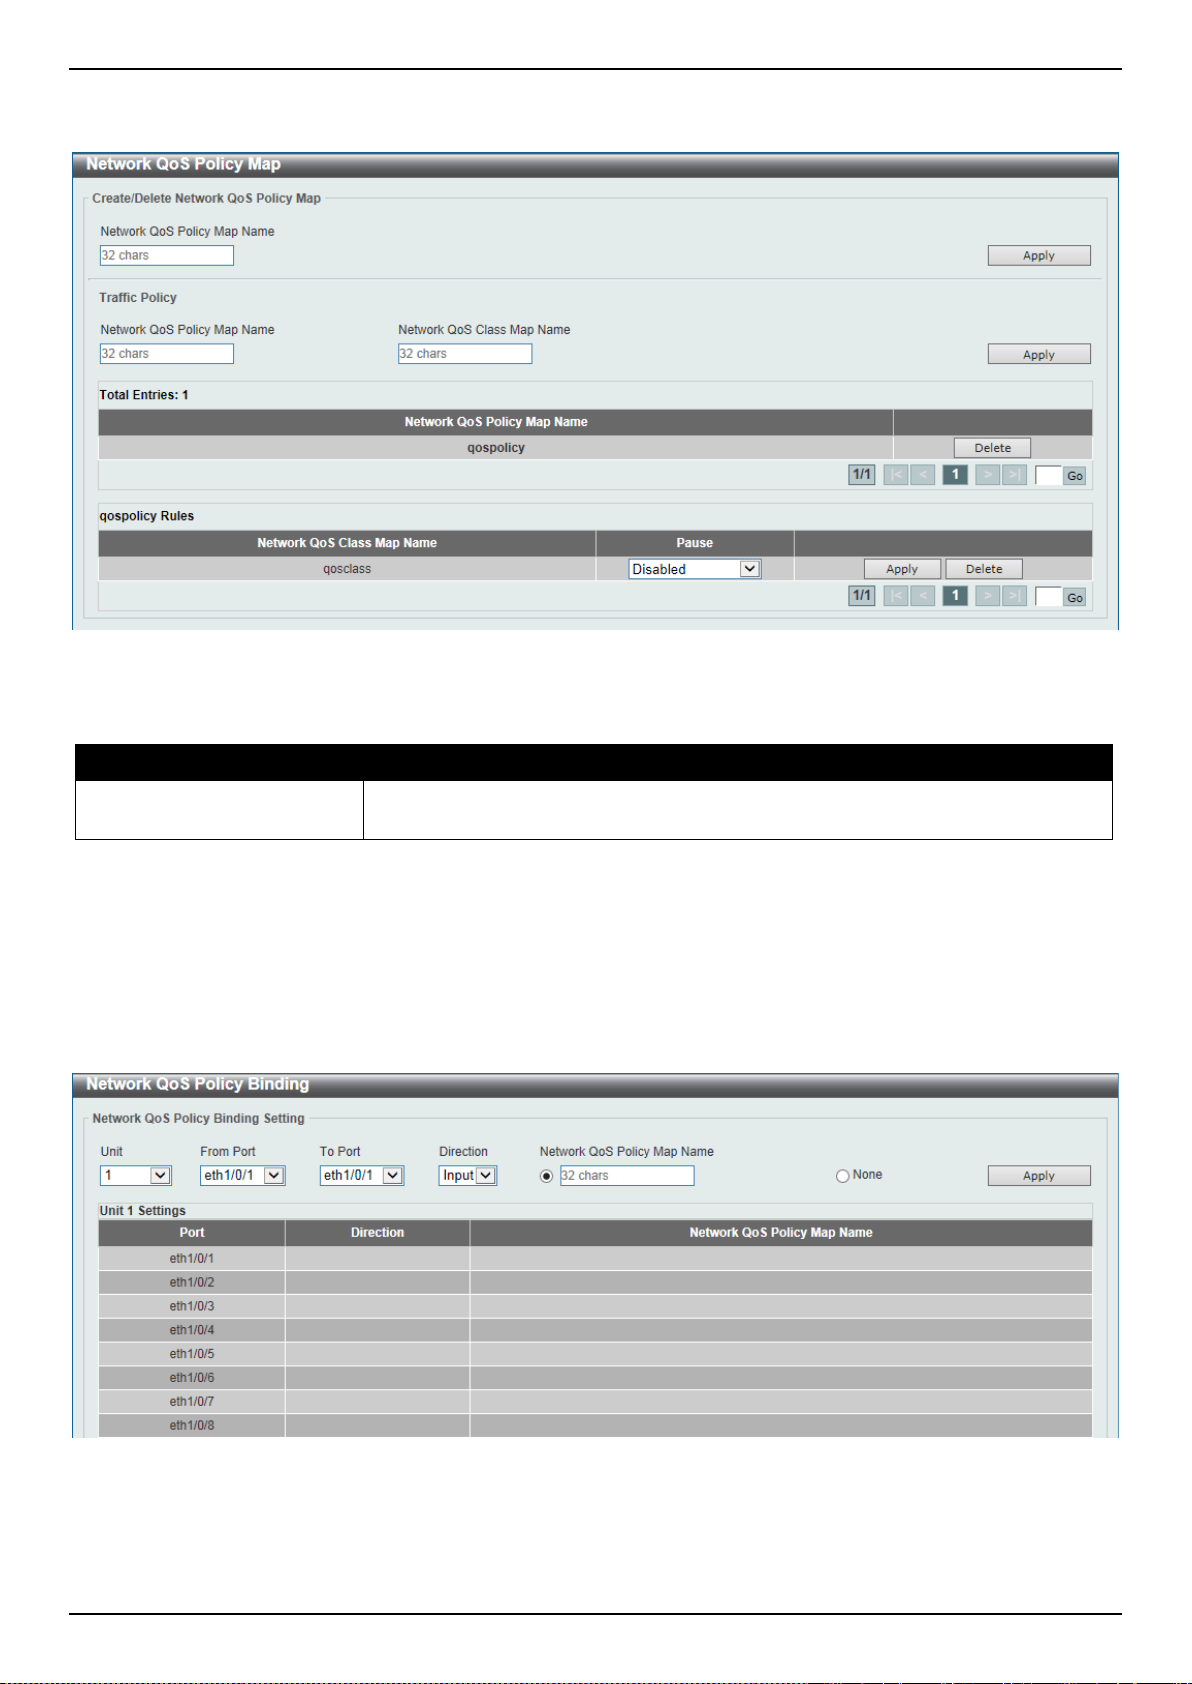Go to last page in policy map pager

click(1014, 475)
